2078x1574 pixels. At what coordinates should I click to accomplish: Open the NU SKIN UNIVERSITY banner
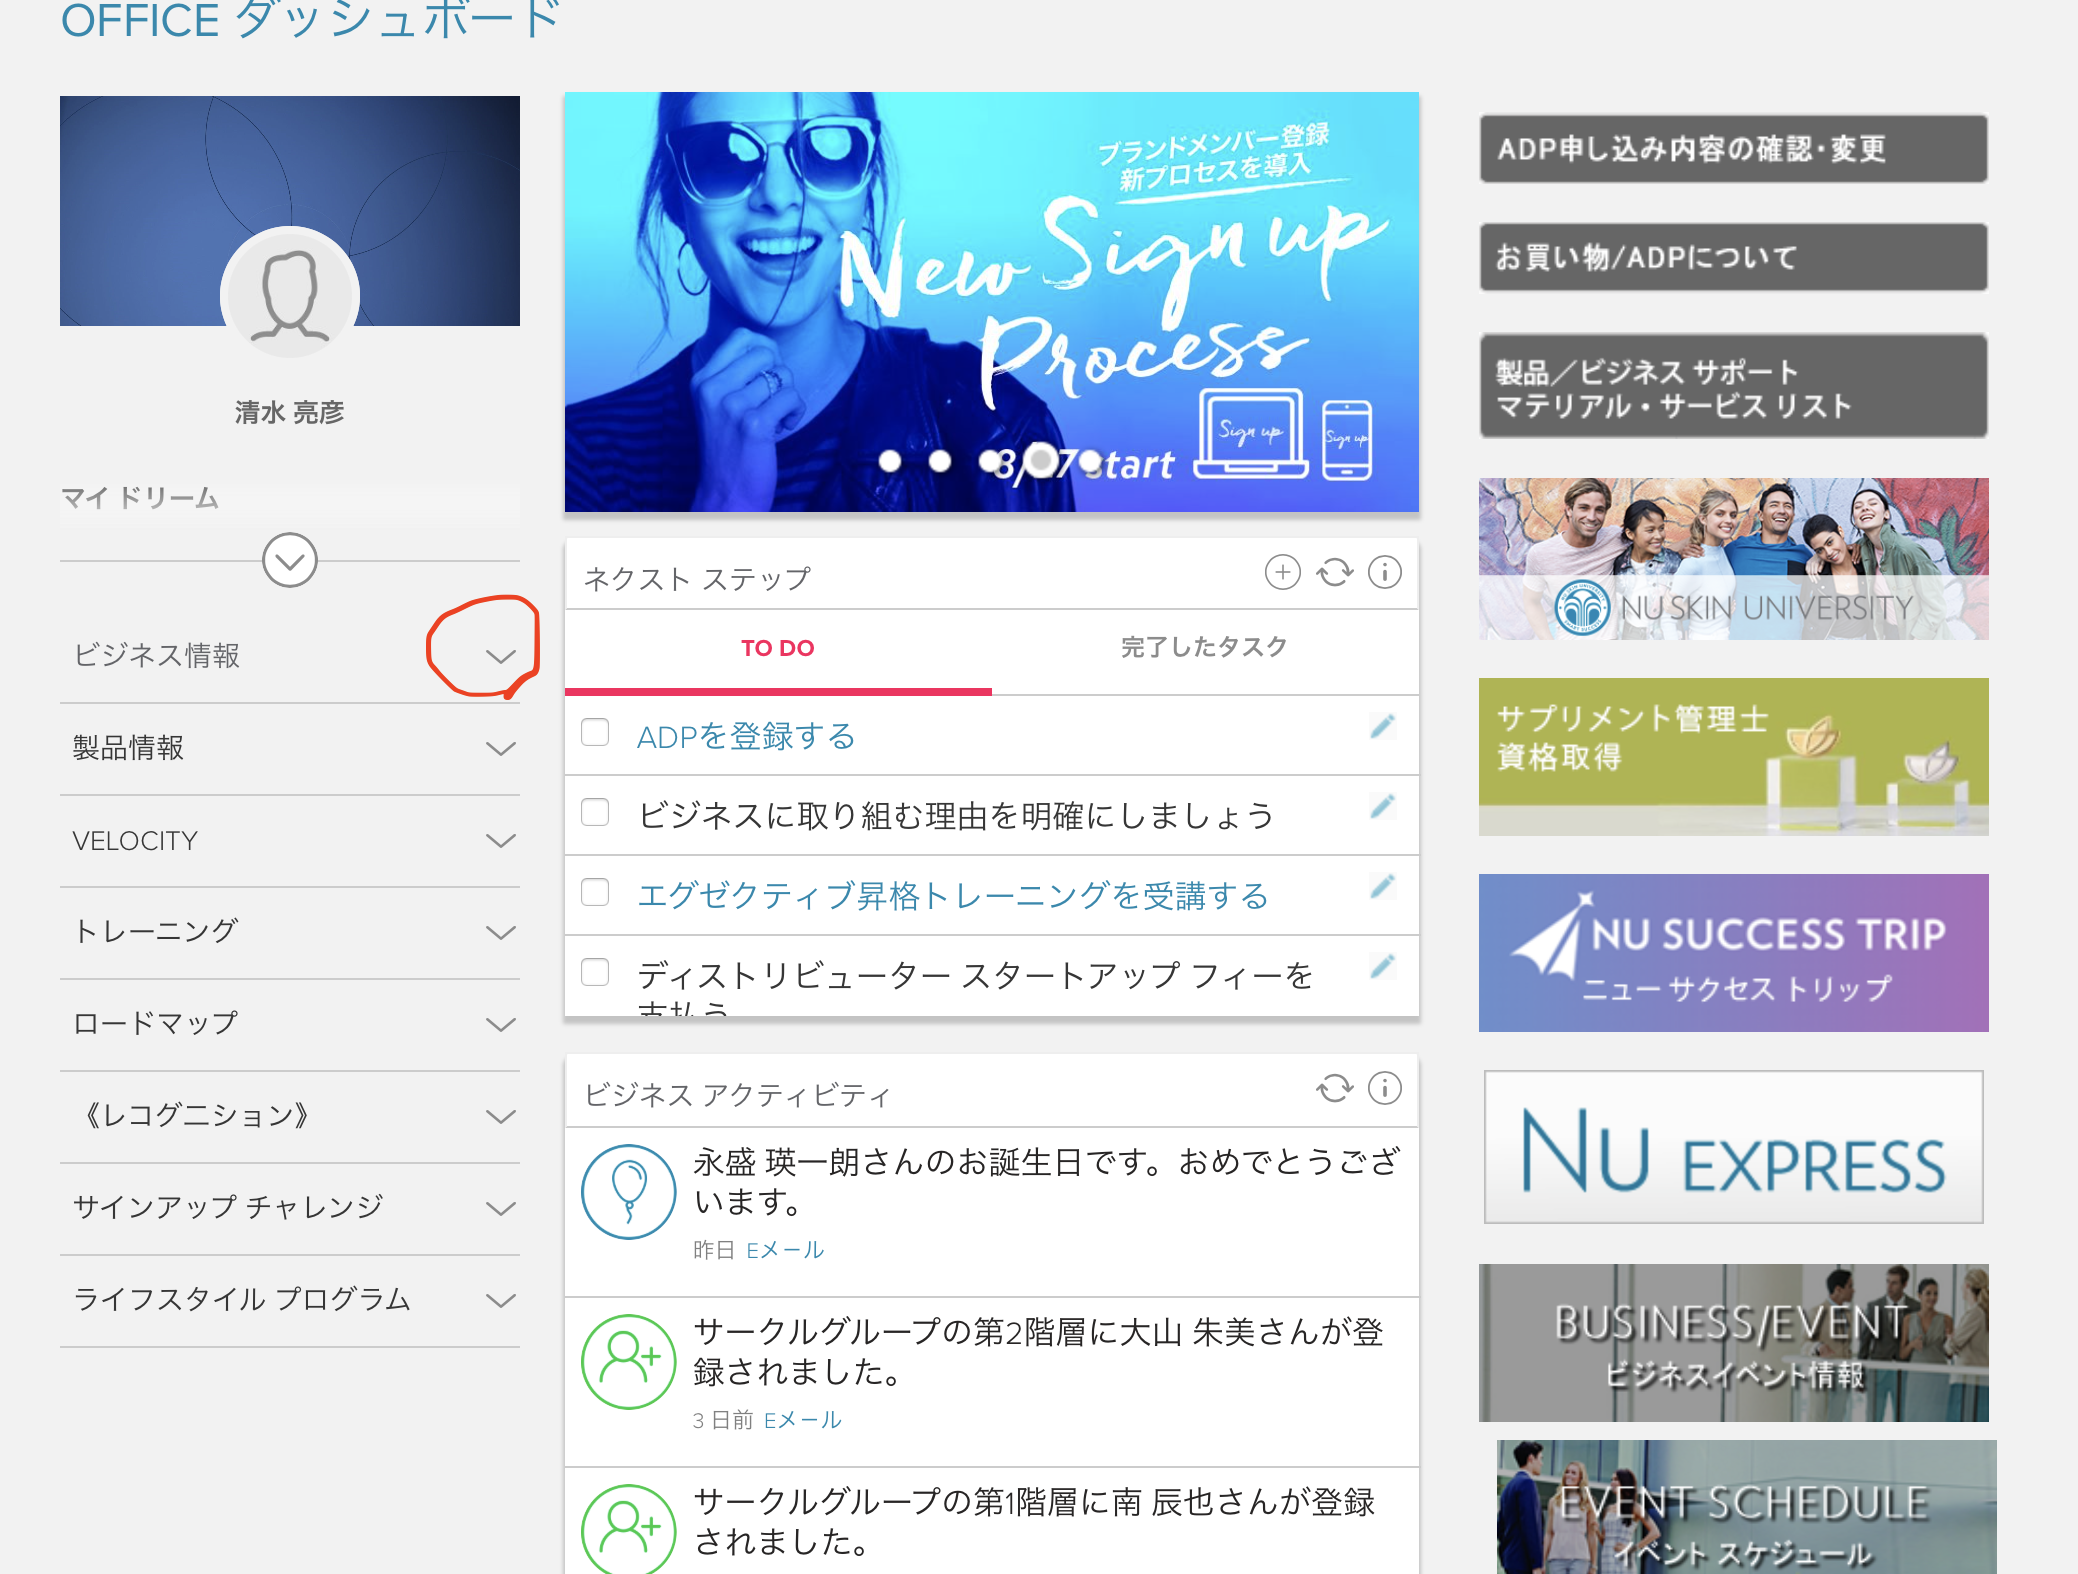1734,559
